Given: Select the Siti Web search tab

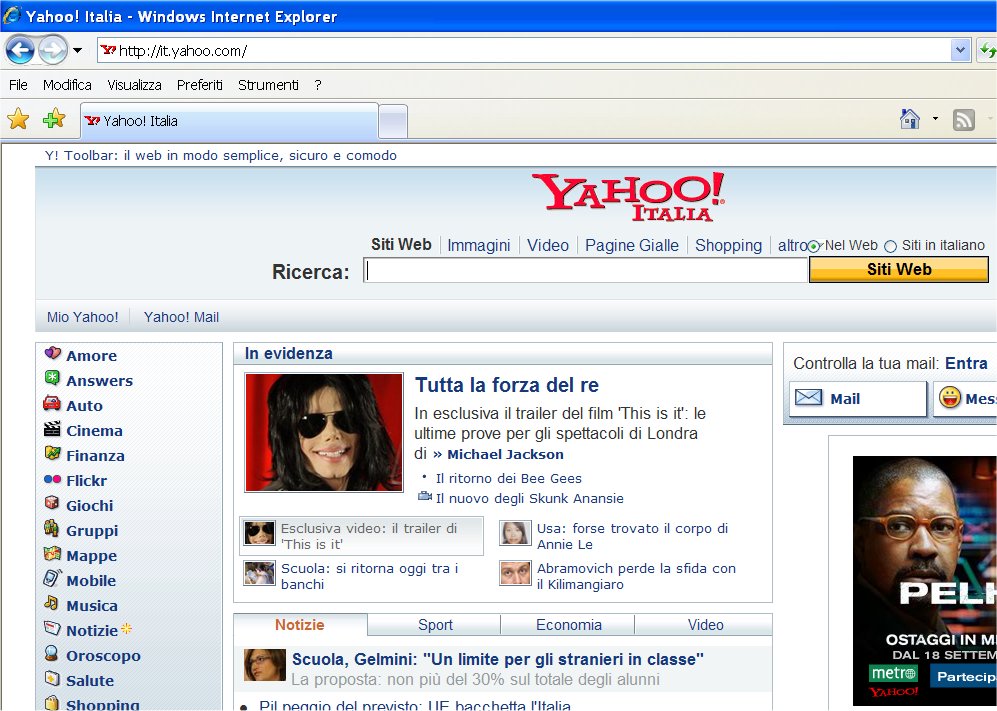Looking at the screenshot, I should tap(401, 245).
